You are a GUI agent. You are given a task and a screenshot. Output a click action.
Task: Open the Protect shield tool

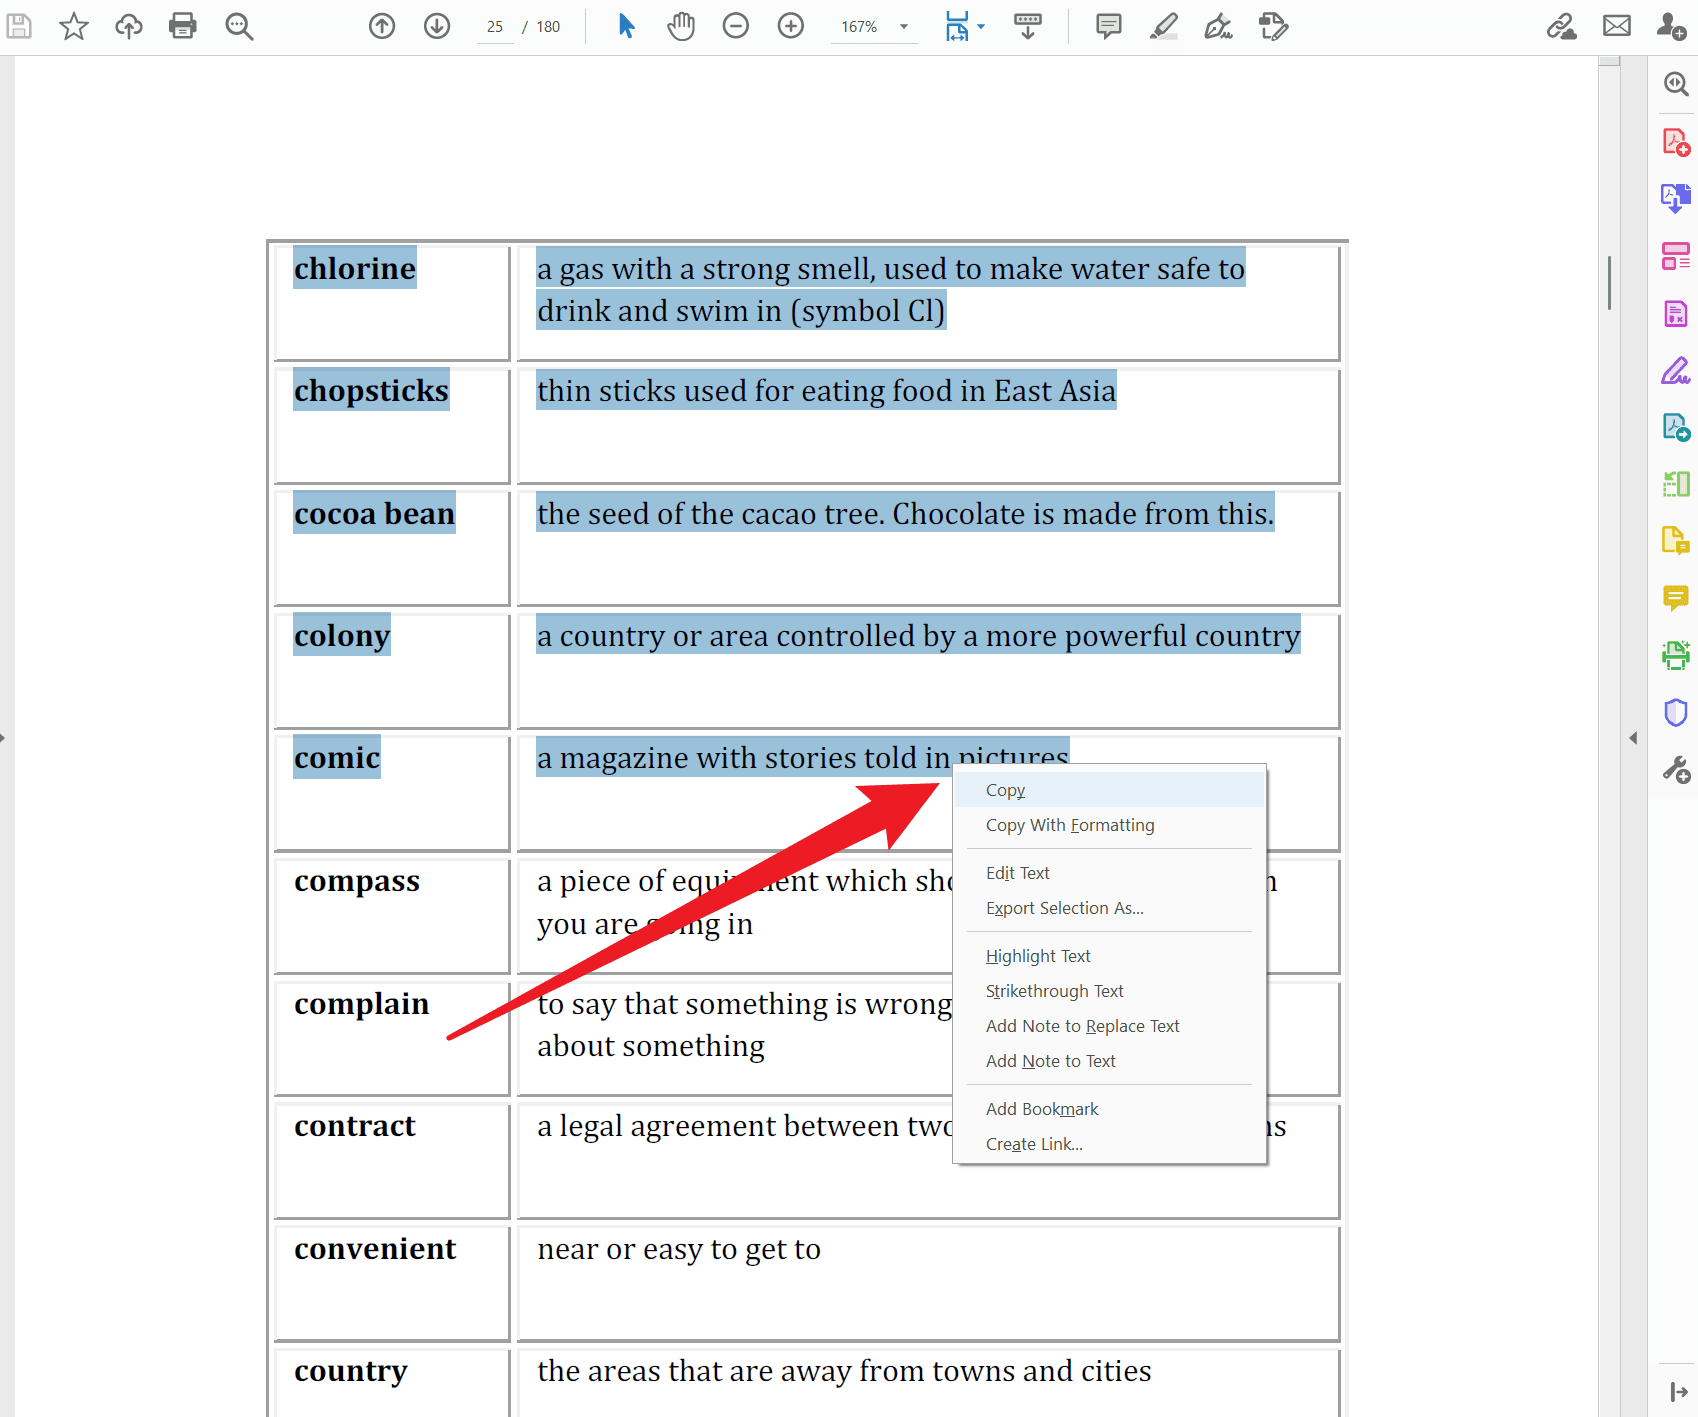(1676, 712)
